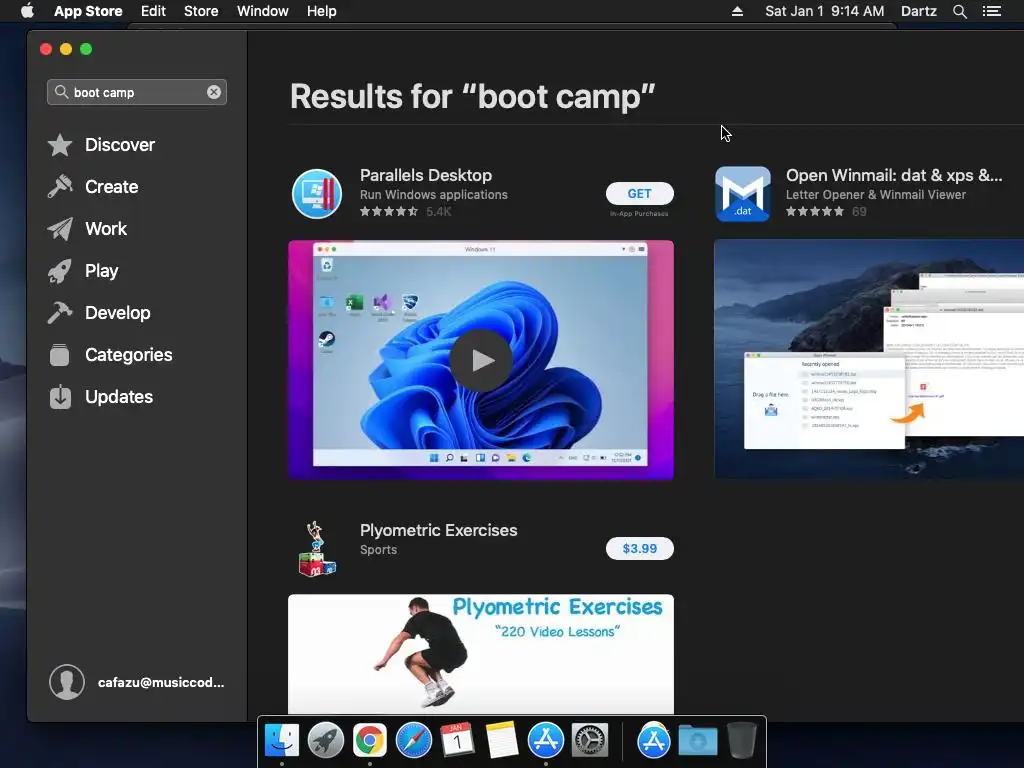Open the Store menu
Screen dimensions: 1024x768
tap(201, 11)
